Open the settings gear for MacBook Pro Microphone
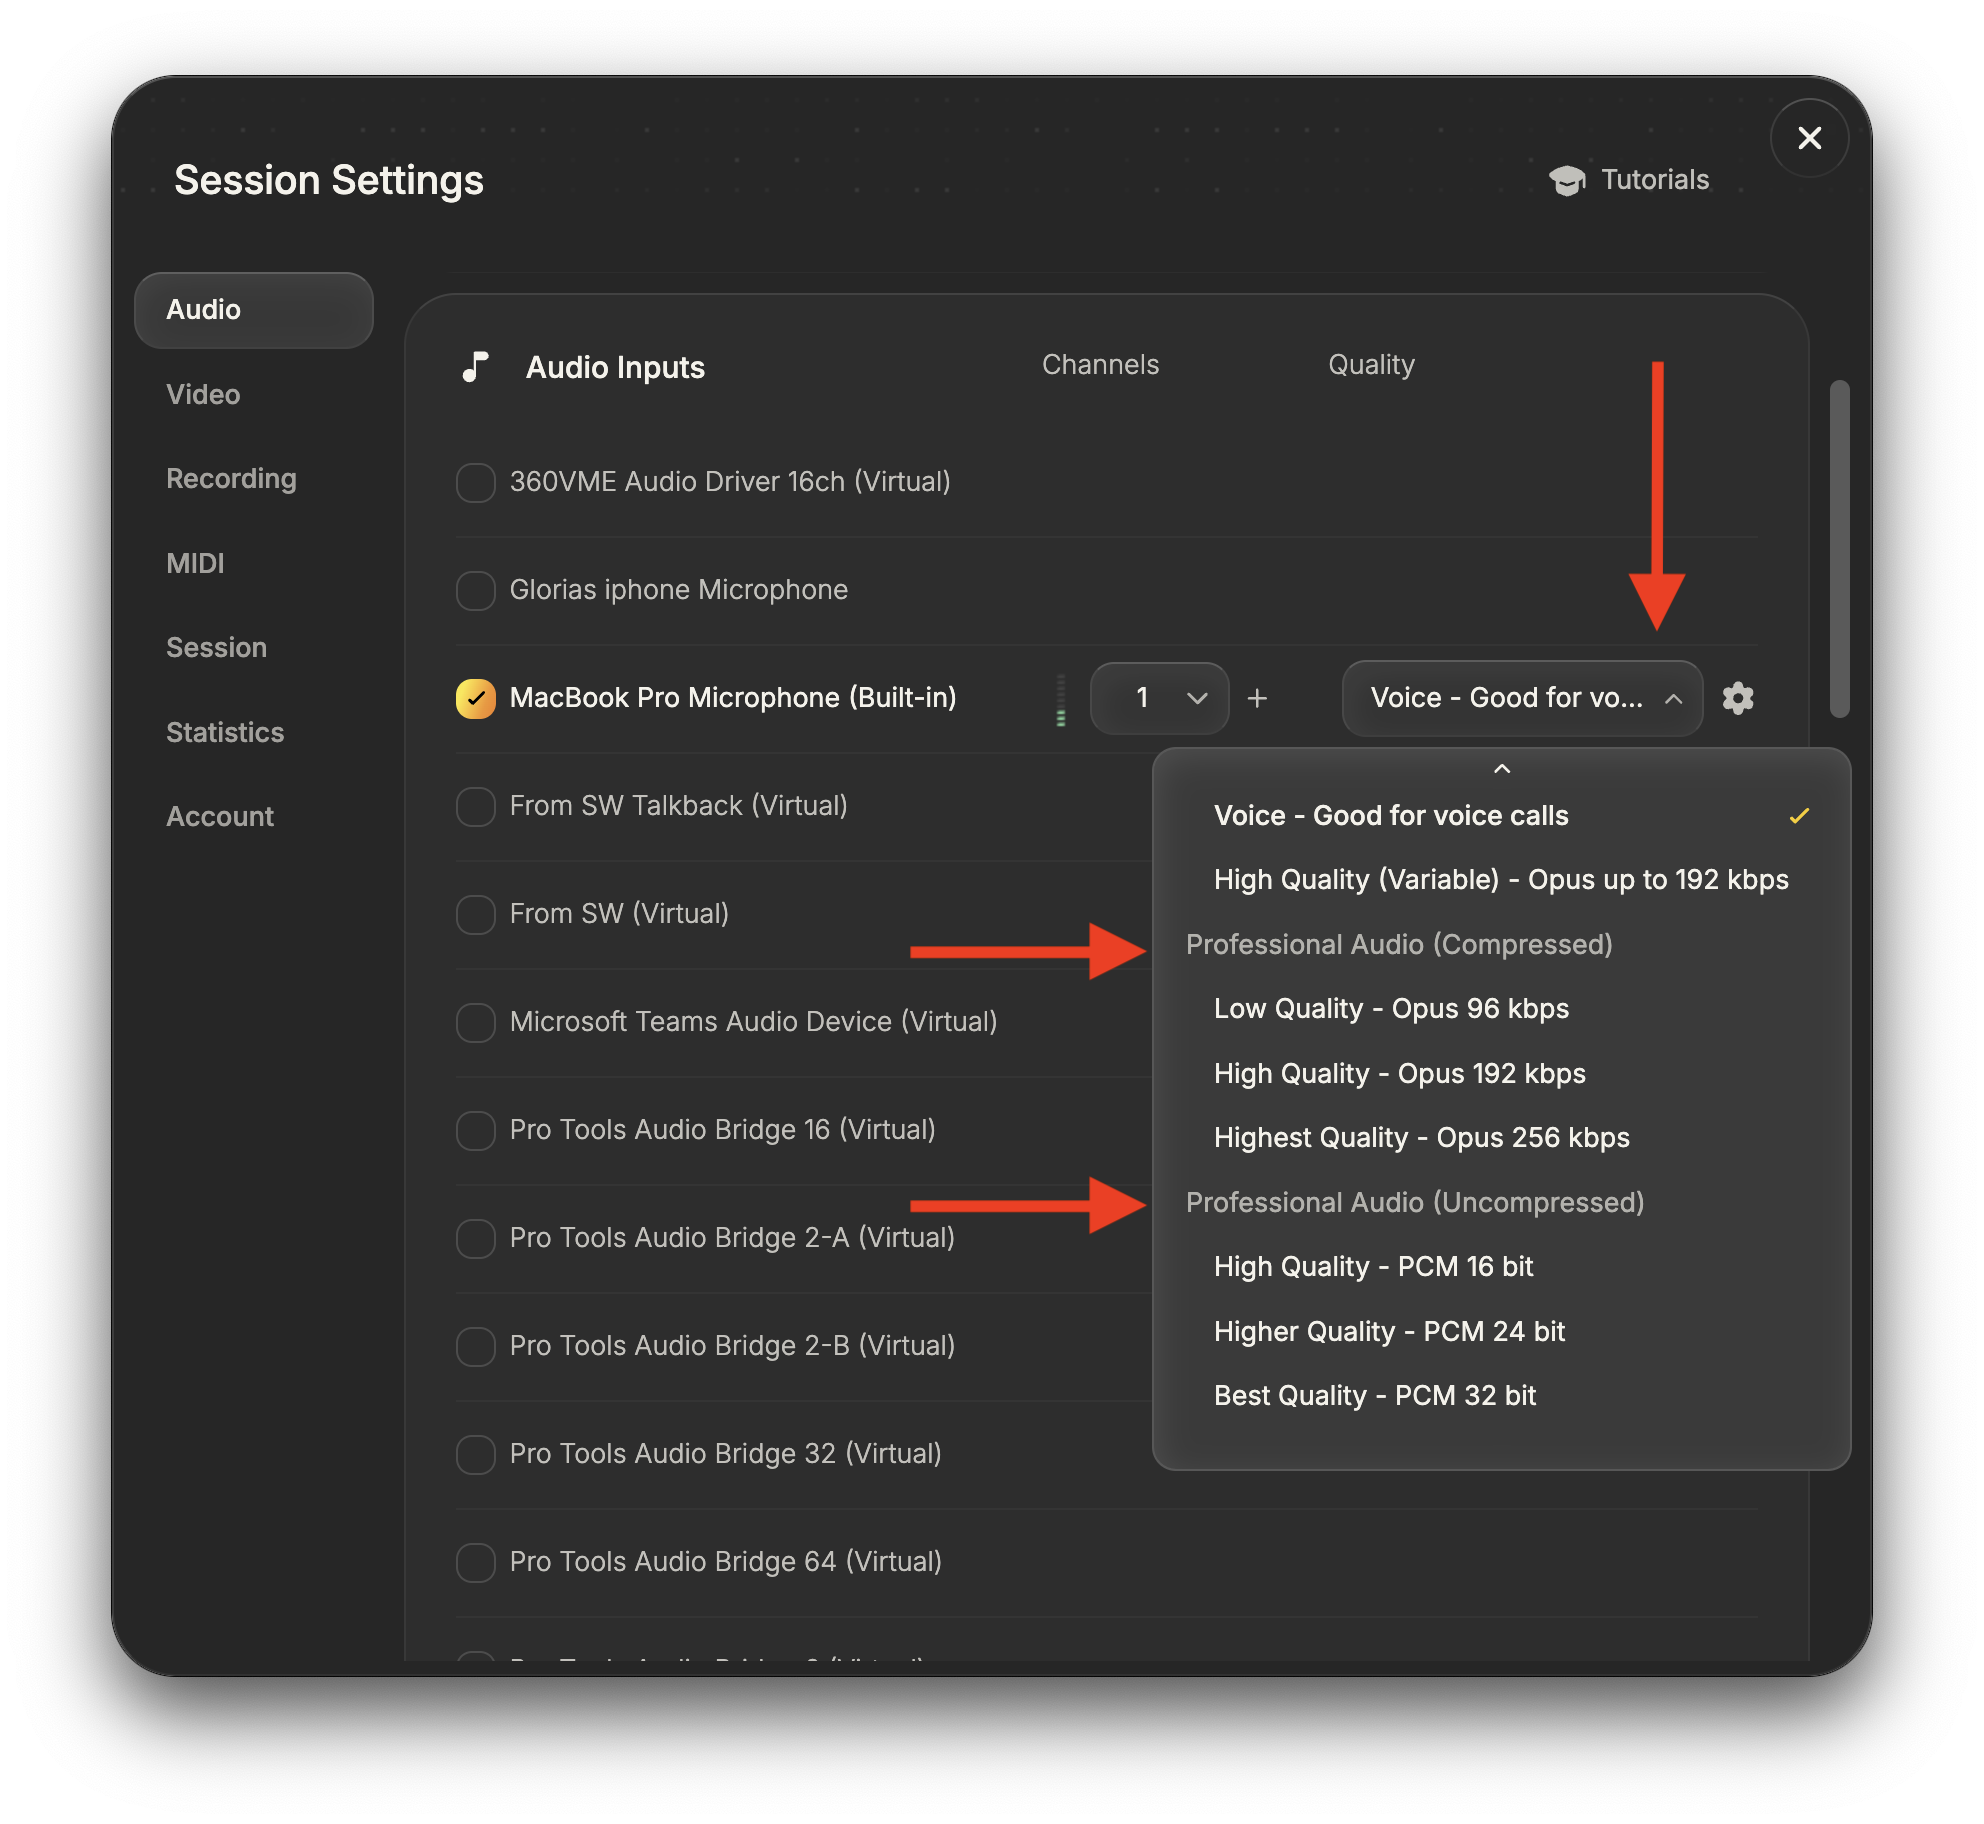1984x1824 pixels. click(1738, 698)
